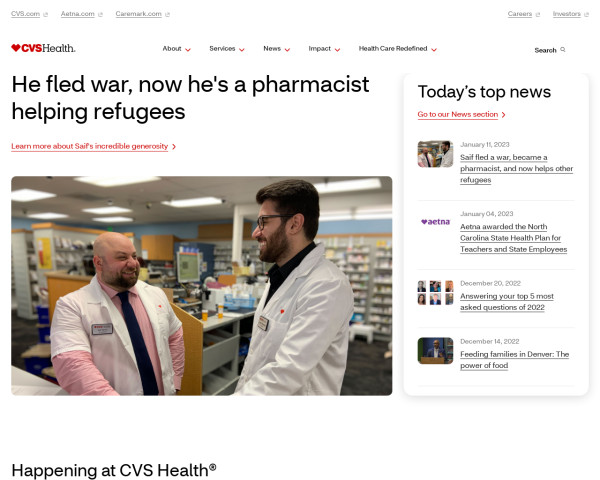The height and width of the screenshot is (480, 600).
Task: Click the Saif pharmacist news thumbnail
Action: (x=435, y=154)
